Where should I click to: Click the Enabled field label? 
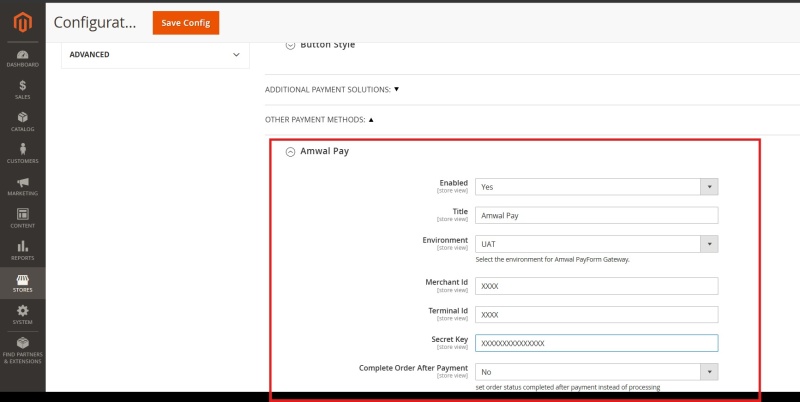tap(454, 183)
